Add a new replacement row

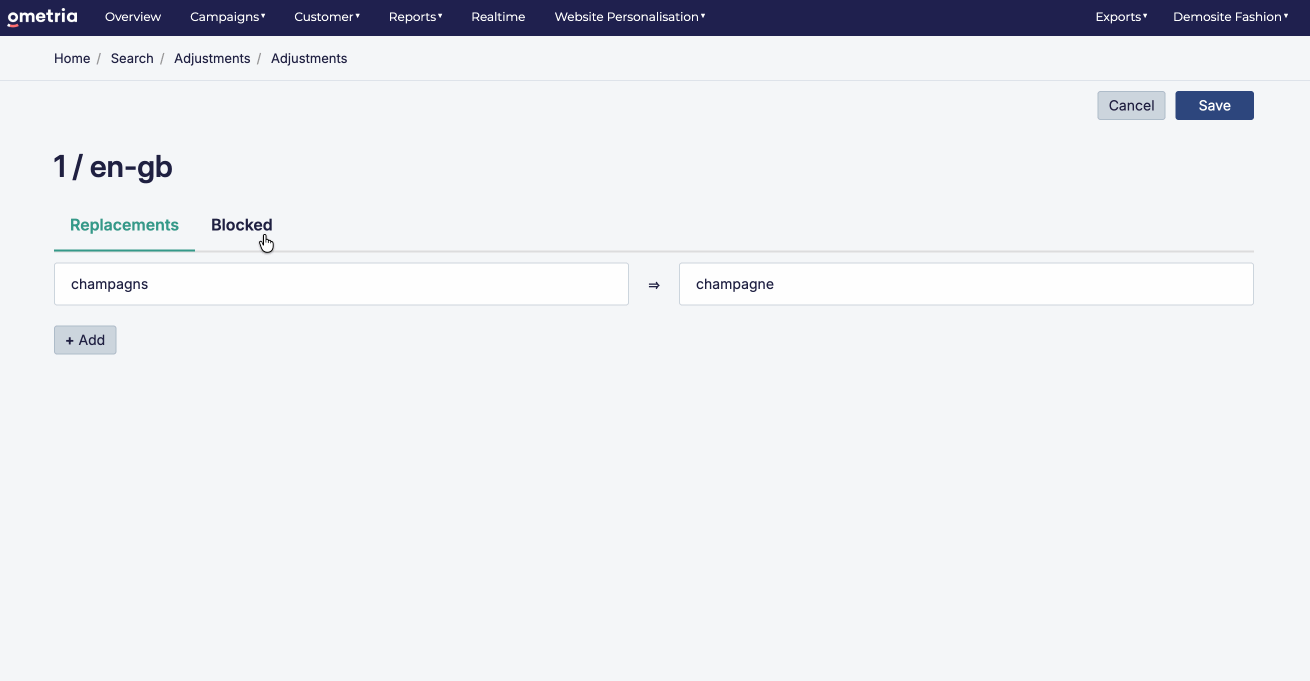(85, 340)
